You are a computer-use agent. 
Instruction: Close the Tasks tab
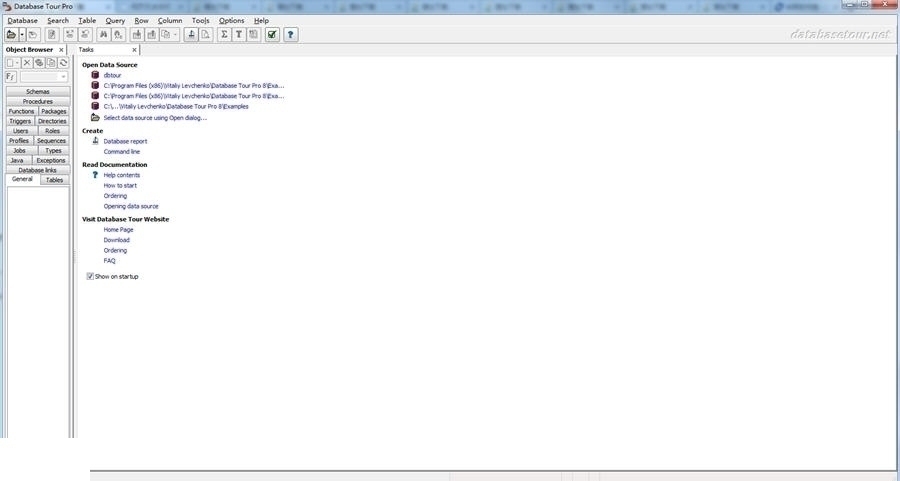134,50
